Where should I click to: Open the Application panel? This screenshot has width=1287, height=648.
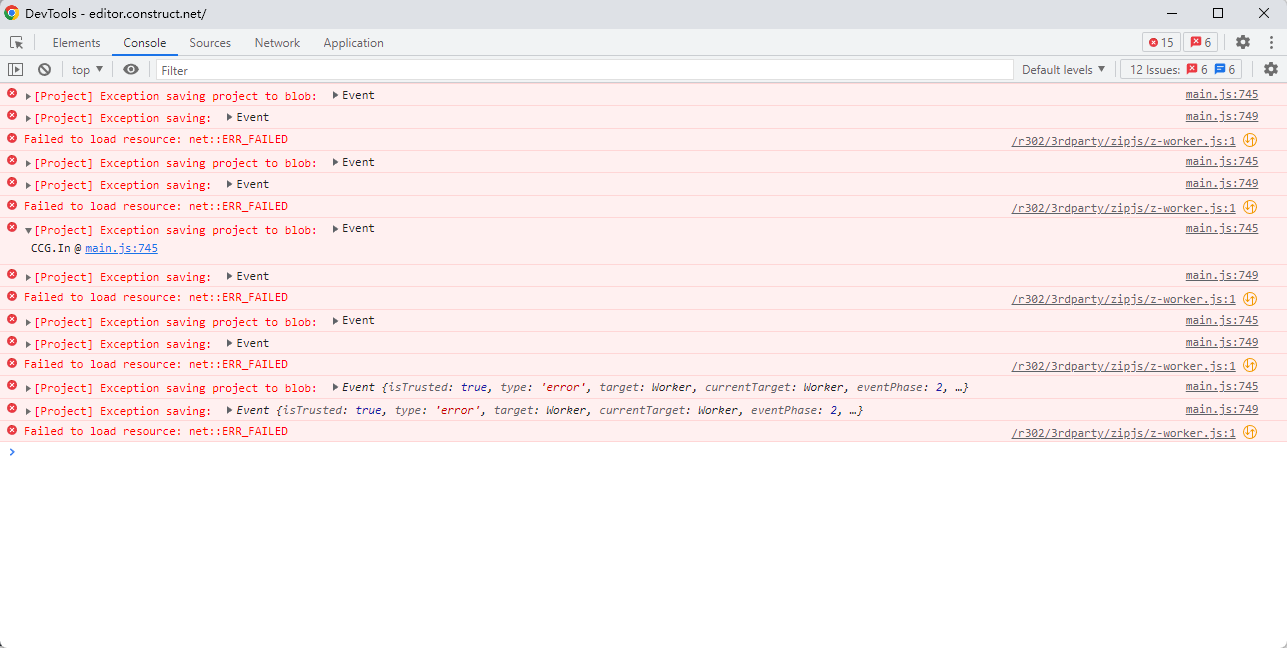point(353,42)
